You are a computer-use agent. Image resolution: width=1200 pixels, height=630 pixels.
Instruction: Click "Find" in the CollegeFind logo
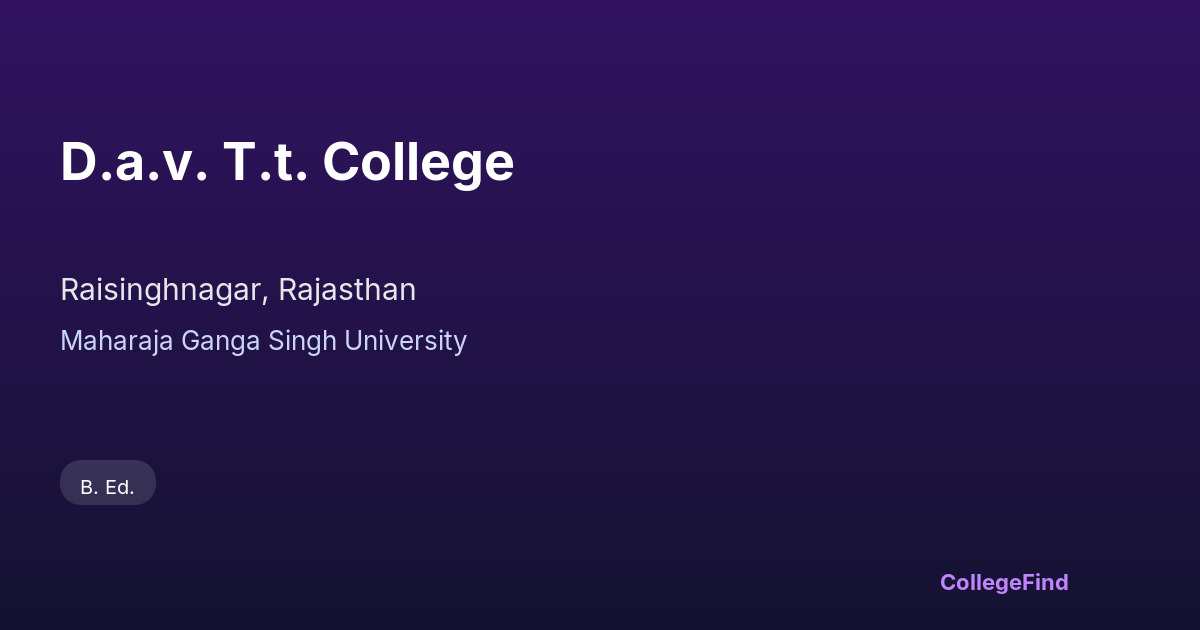tap(1045, 582)
